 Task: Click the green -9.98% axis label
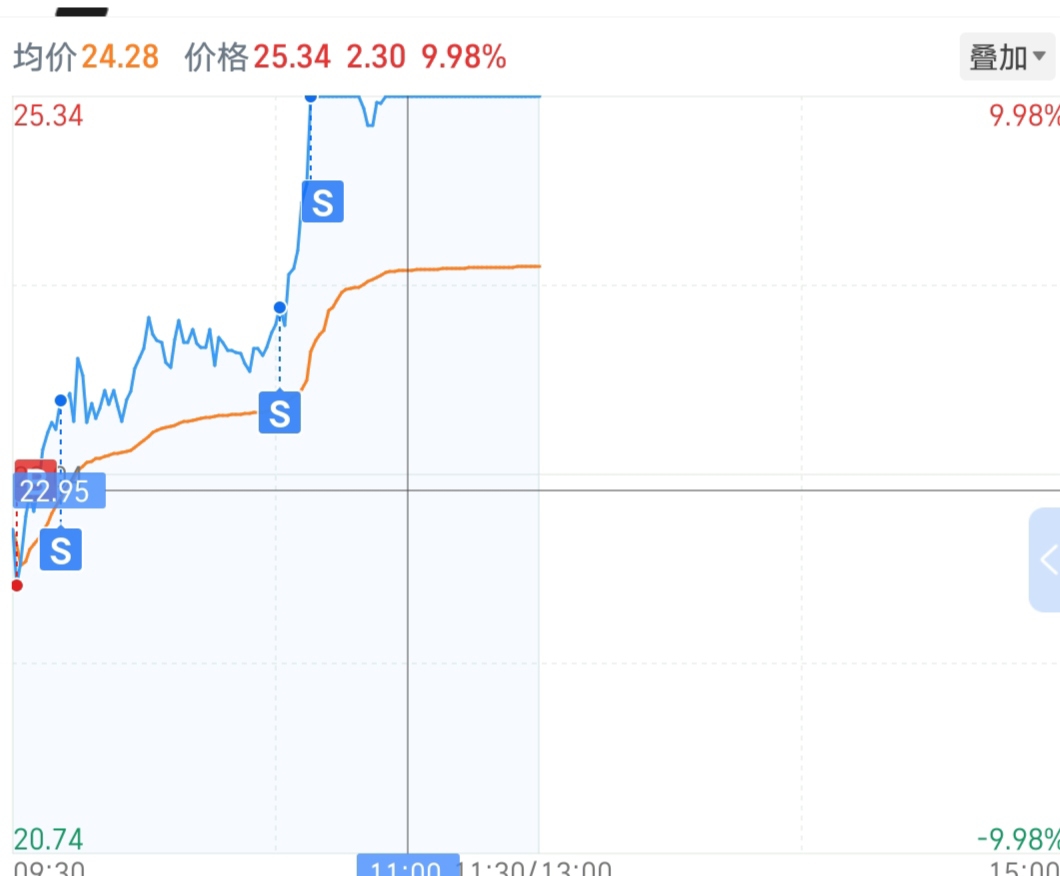[x=1018, y=838]
